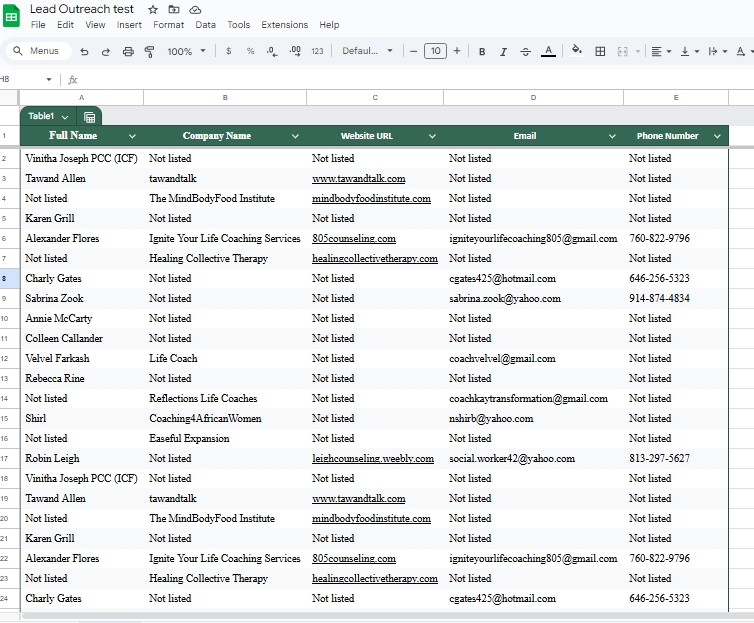Open the Edit menu
754x623 pixels.
[x=65, y=25]
